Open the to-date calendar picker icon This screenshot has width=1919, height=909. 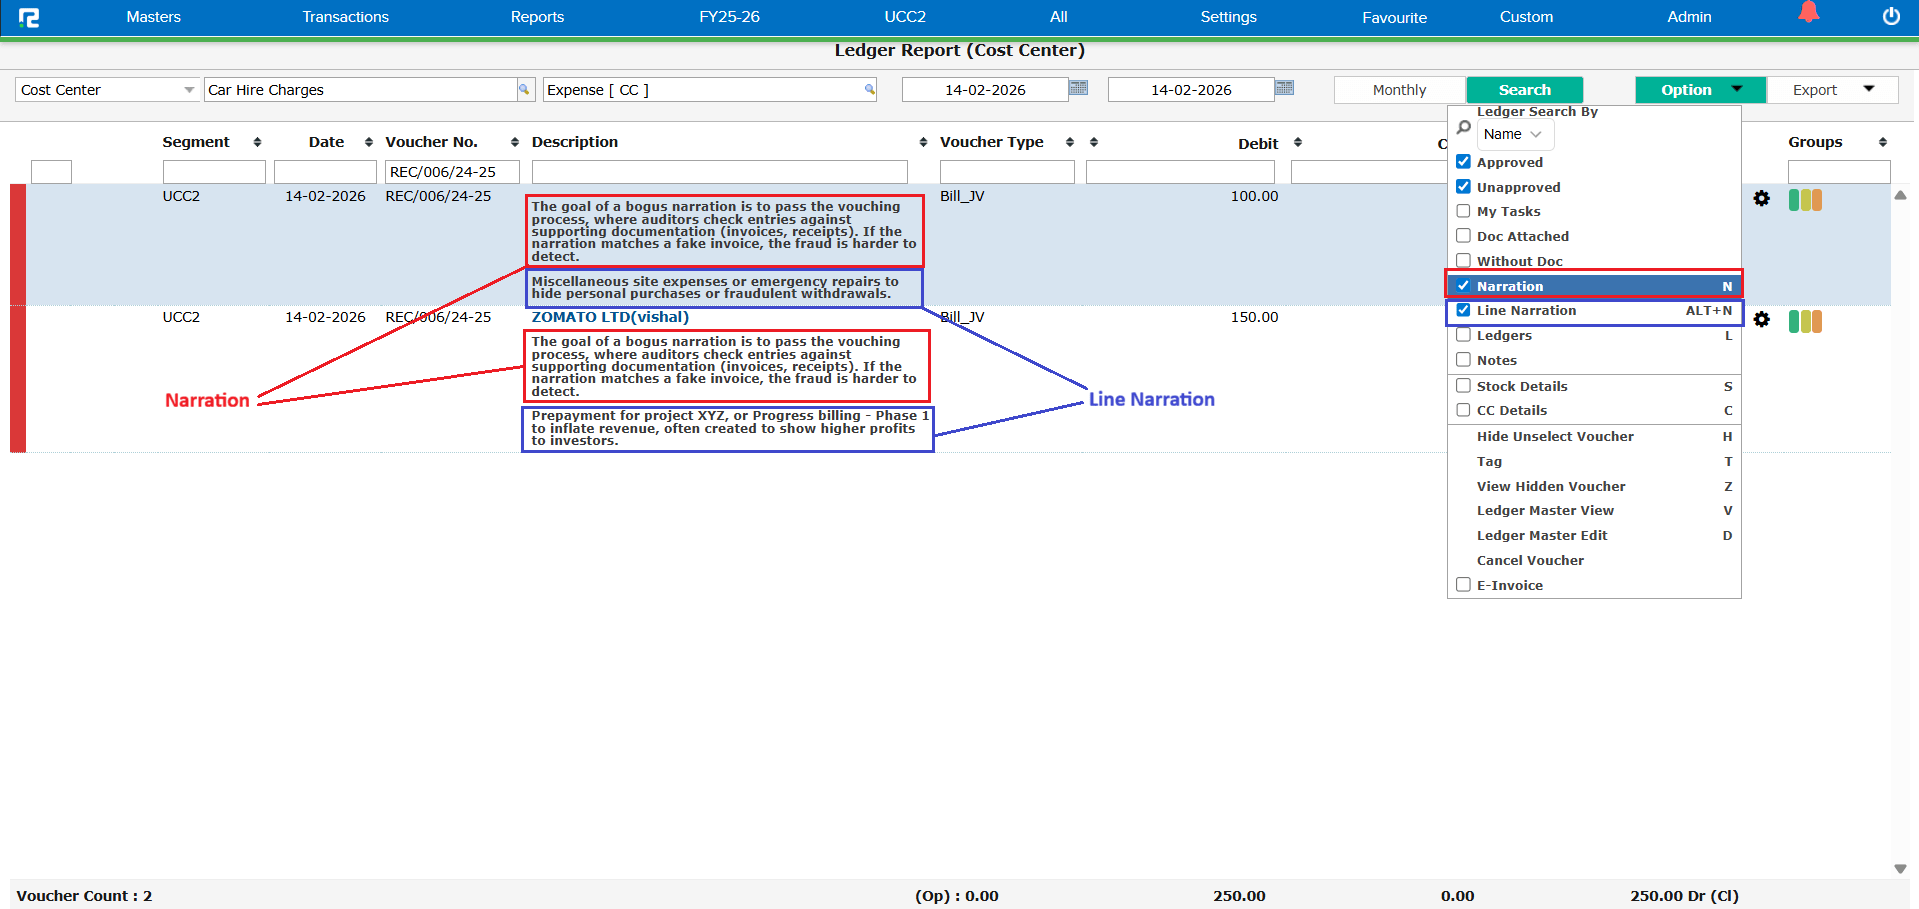[x=1284, y=88]
